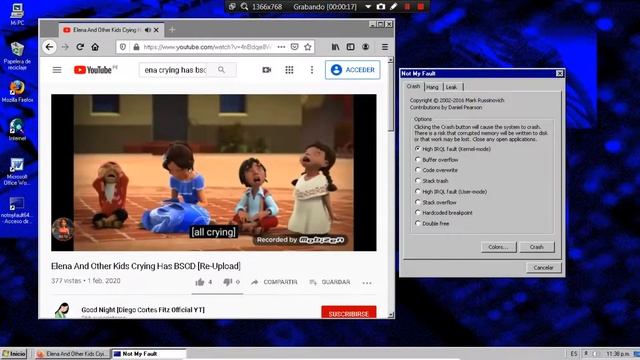
Task: Go to Firefox home page
Action: coord(95,47)
